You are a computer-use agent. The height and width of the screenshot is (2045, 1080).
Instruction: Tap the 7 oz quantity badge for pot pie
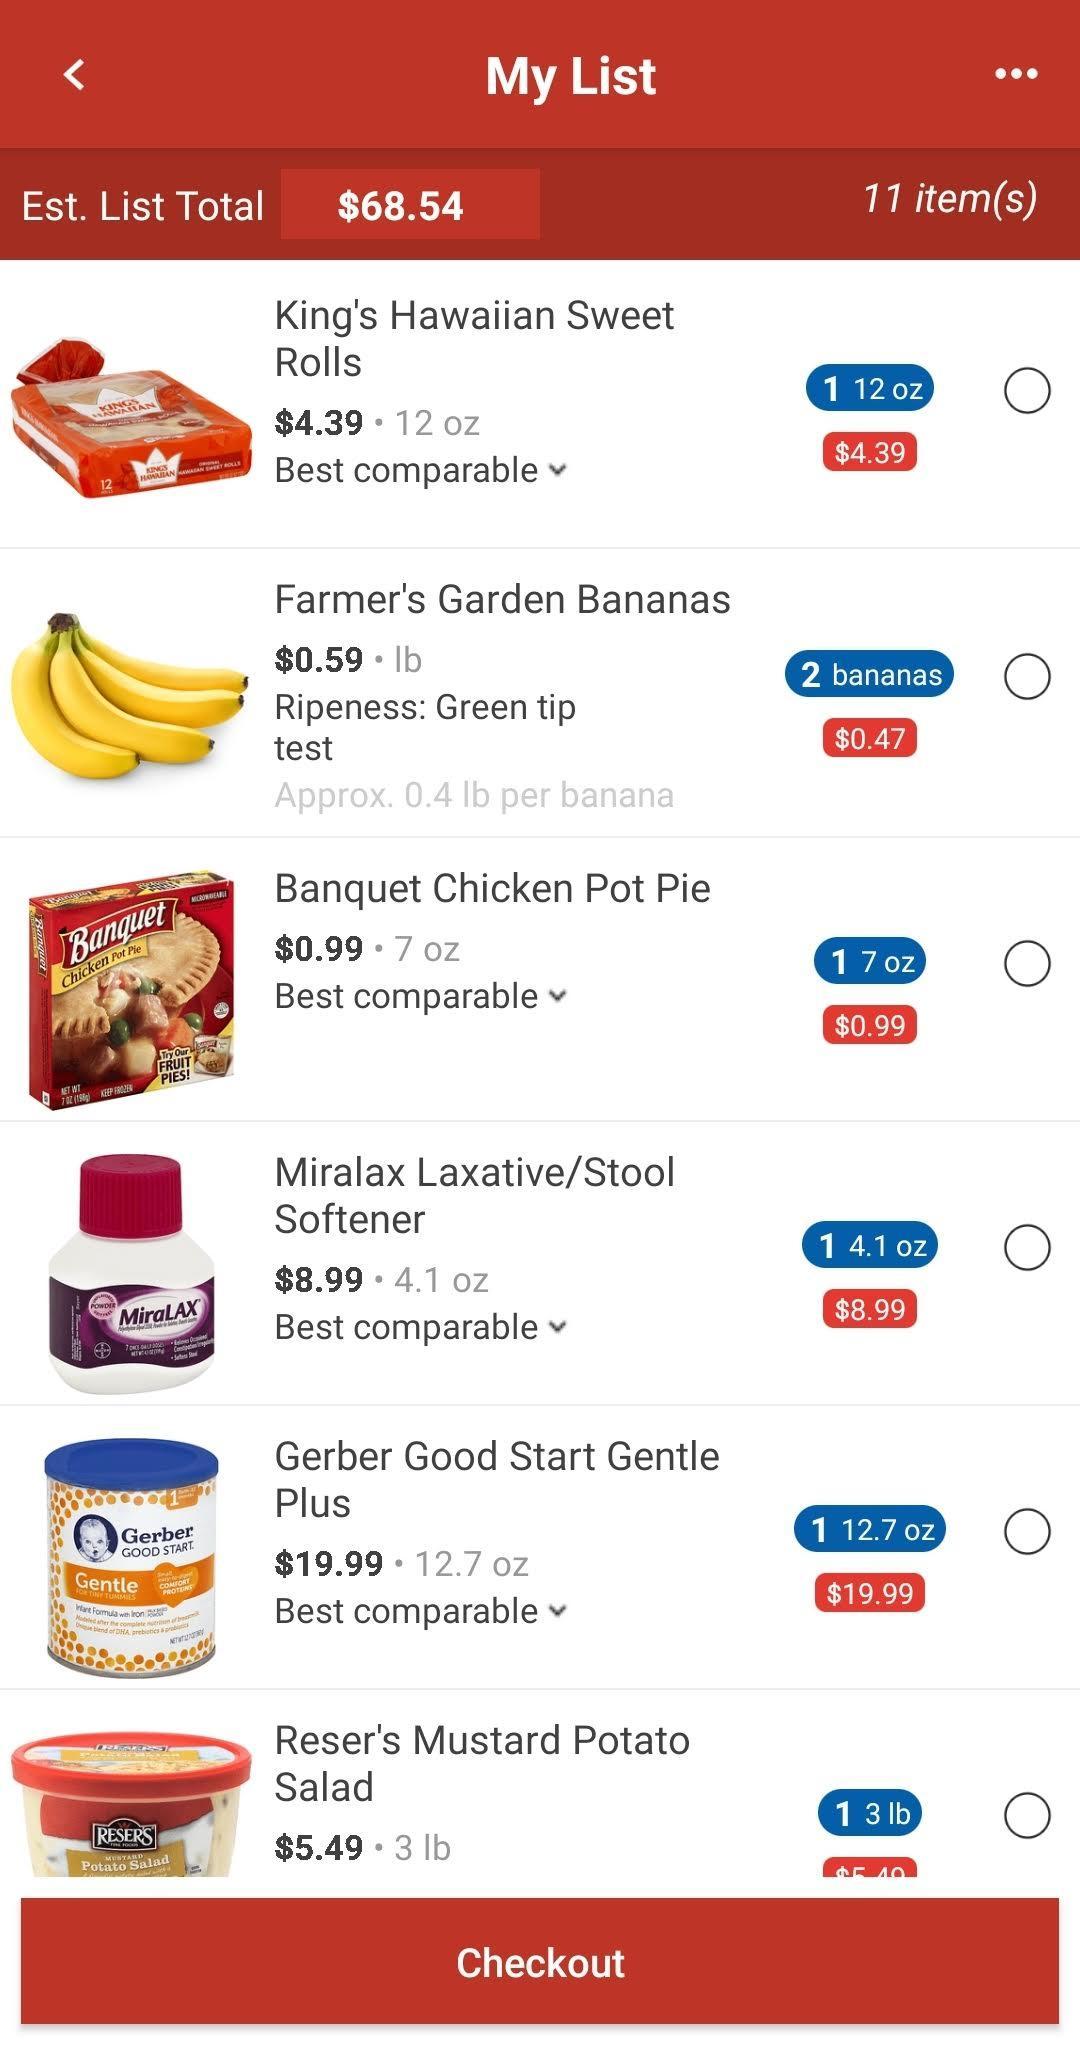(x=870, y=961)
